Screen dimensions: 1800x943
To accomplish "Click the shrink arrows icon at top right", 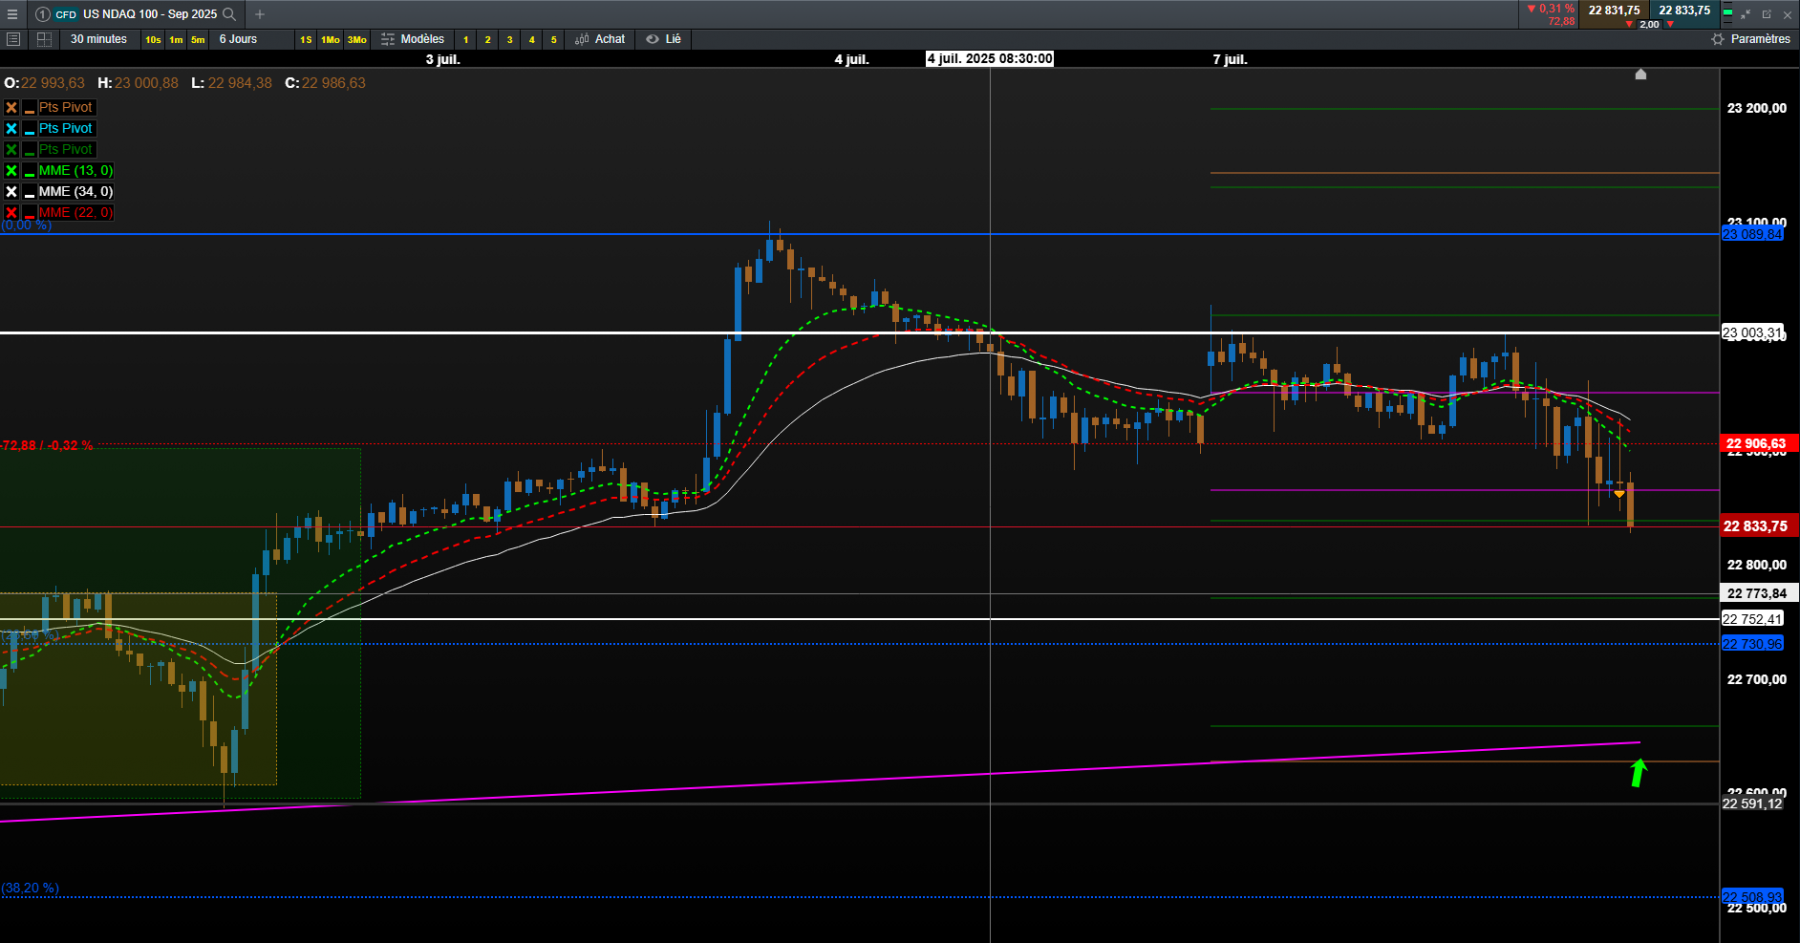I will tap(1746, 14).
